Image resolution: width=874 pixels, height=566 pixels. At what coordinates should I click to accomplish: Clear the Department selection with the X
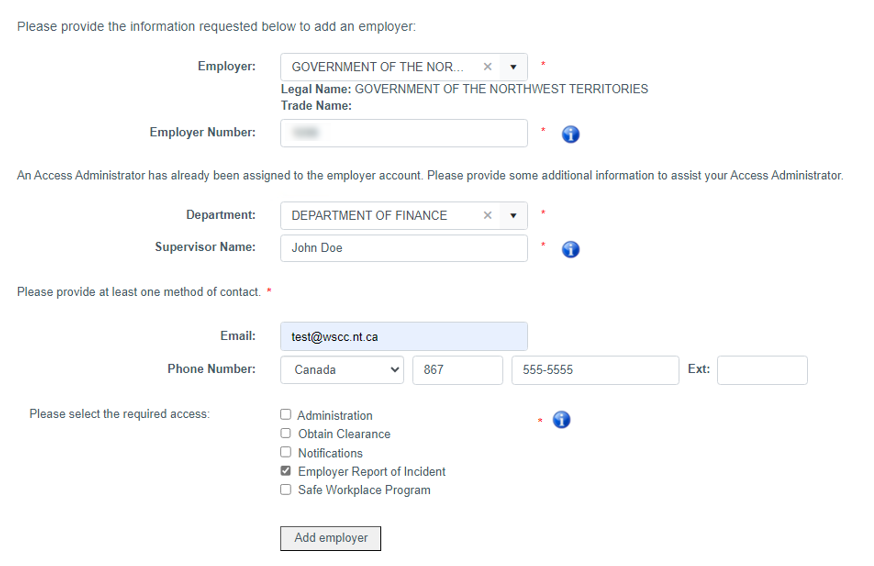487,215
